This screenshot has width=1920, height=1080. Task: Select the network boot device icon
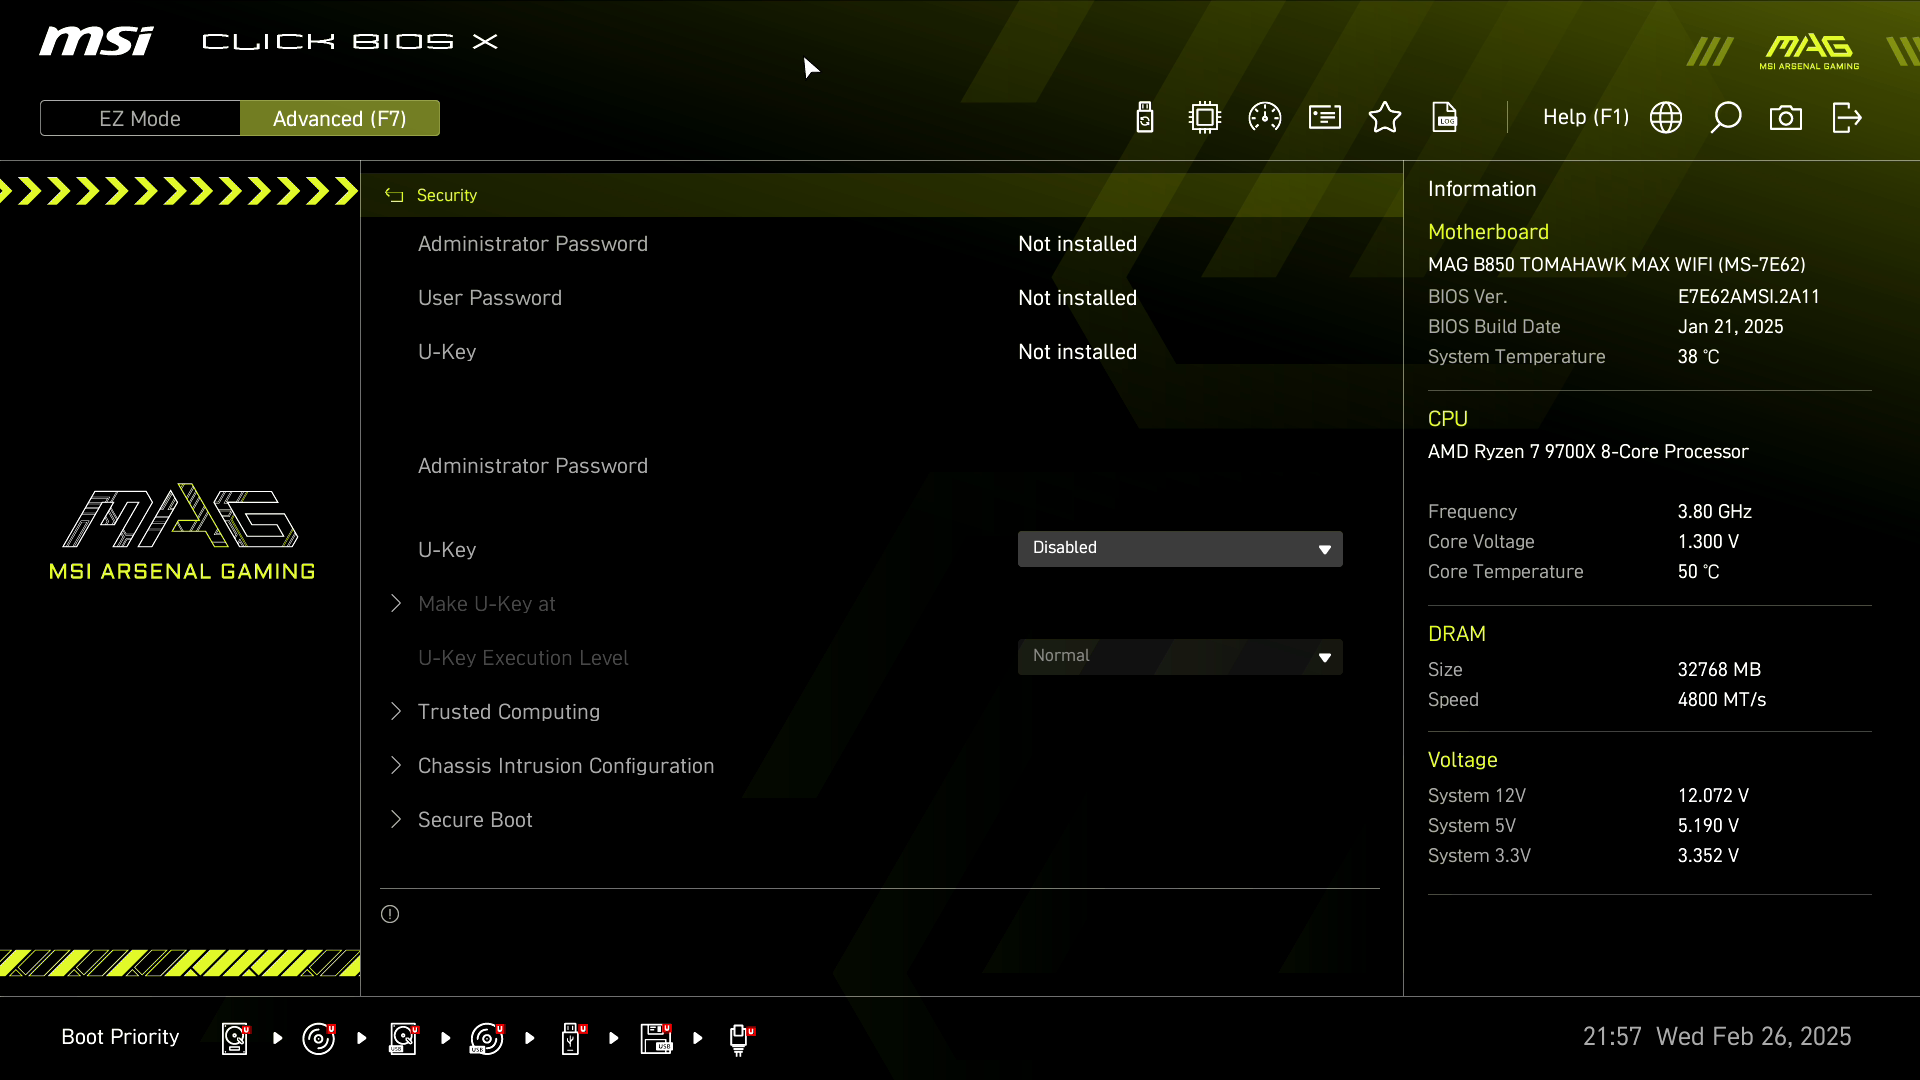[739, 1038]
